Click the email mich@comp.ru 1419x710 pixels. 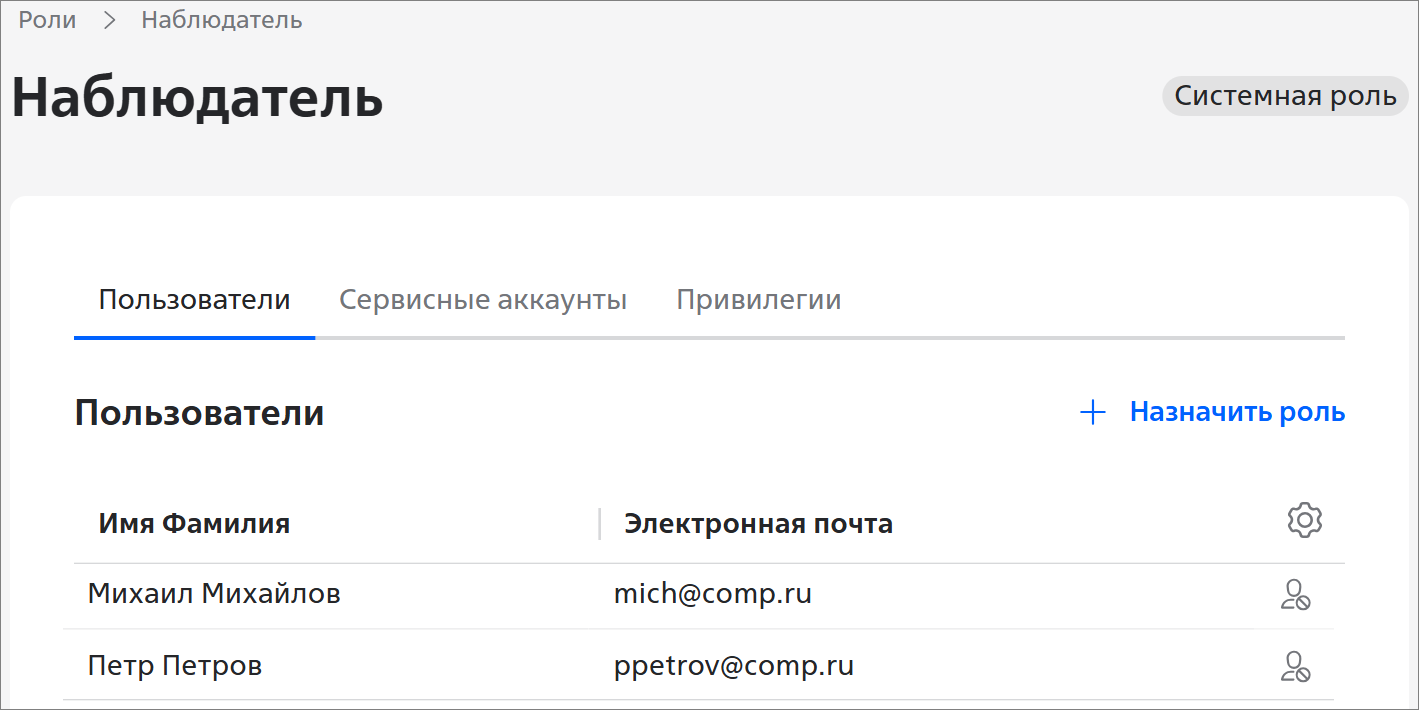(x=712, y=594)
